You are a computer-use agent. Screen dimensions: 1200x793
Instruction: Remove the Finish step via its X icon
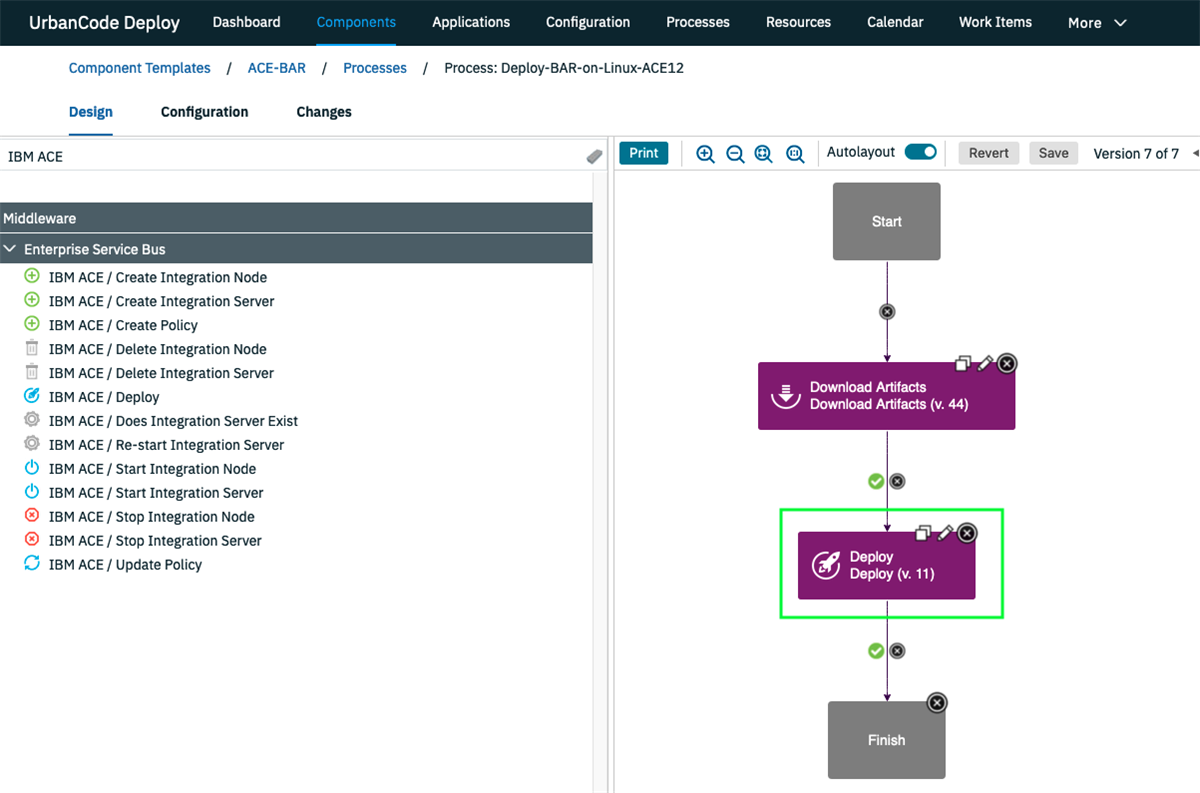pyautogui.click(x=936, y=702)
